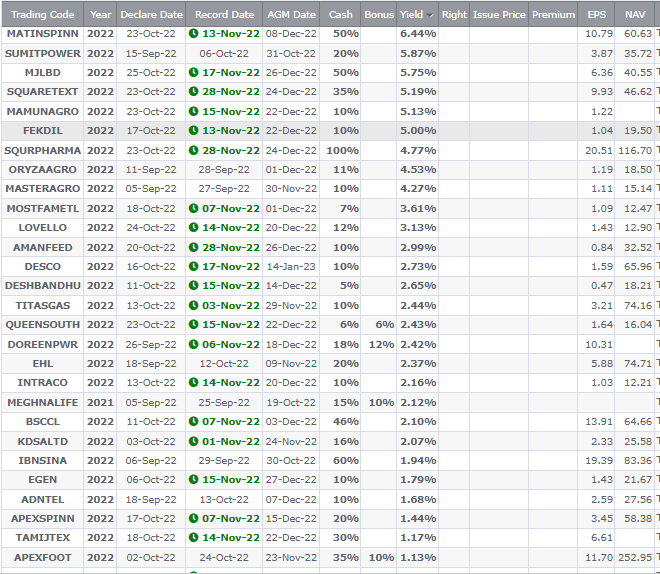The height and width of the screenshot is (574, 660).
Task: Sort by the Declare Date column header
Action: click(x=152, y=15)
